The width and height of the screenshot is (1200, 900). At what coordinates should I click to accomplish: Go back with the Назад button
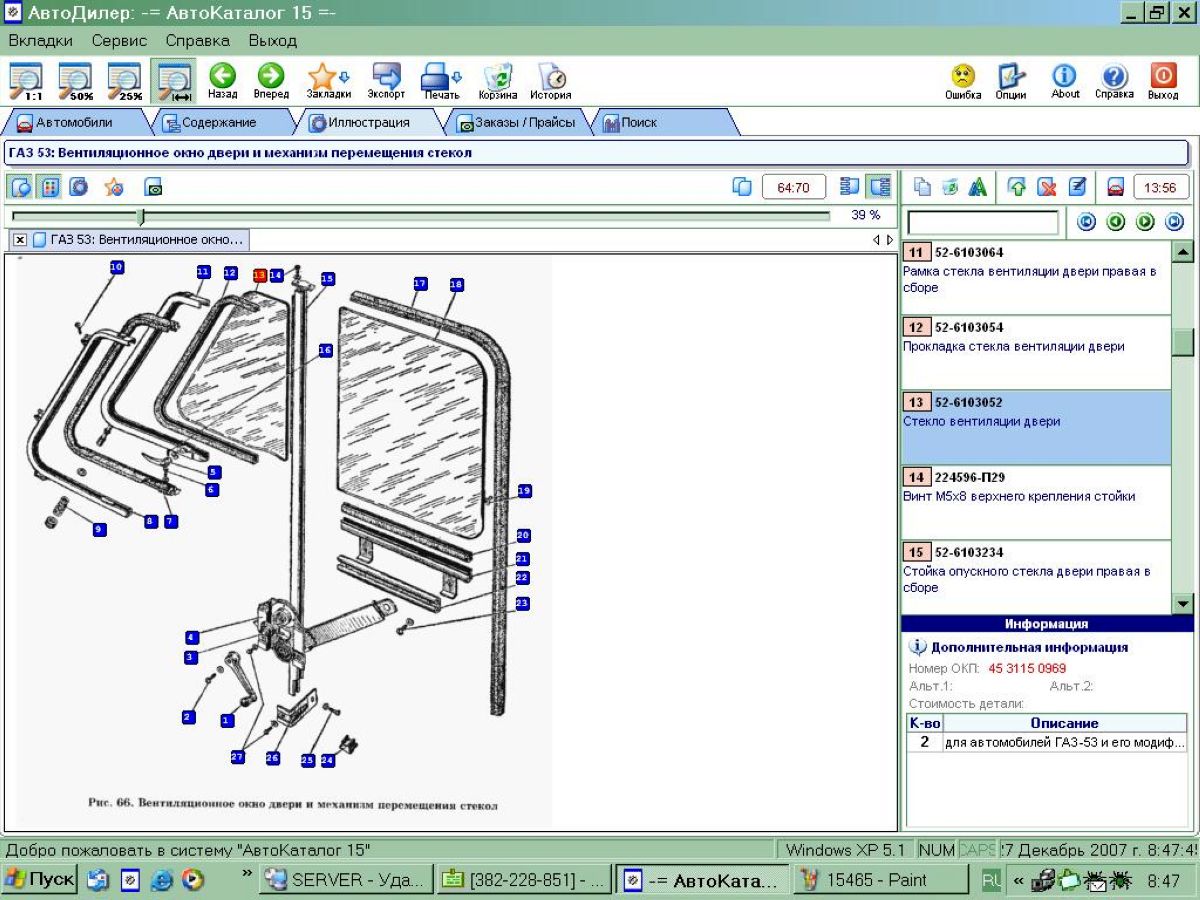(222, 80)
